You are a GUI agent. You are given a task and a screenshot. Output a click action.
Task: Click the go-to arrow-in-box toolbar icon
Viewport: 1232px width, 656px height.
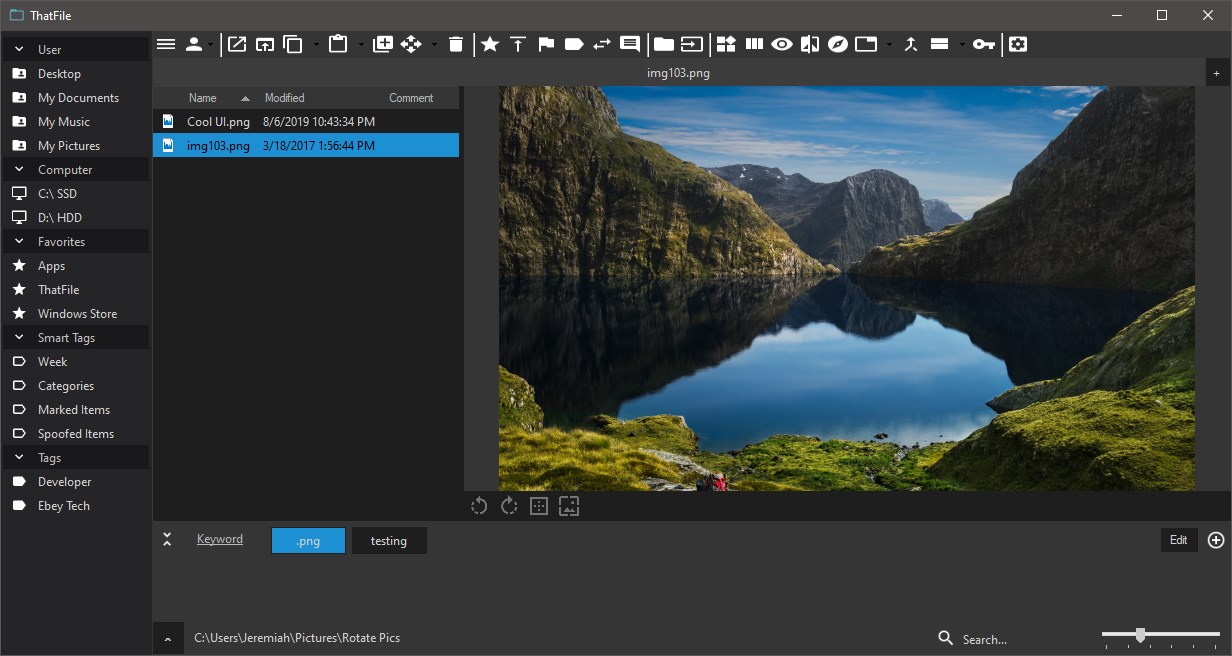[x=692, y=44]
